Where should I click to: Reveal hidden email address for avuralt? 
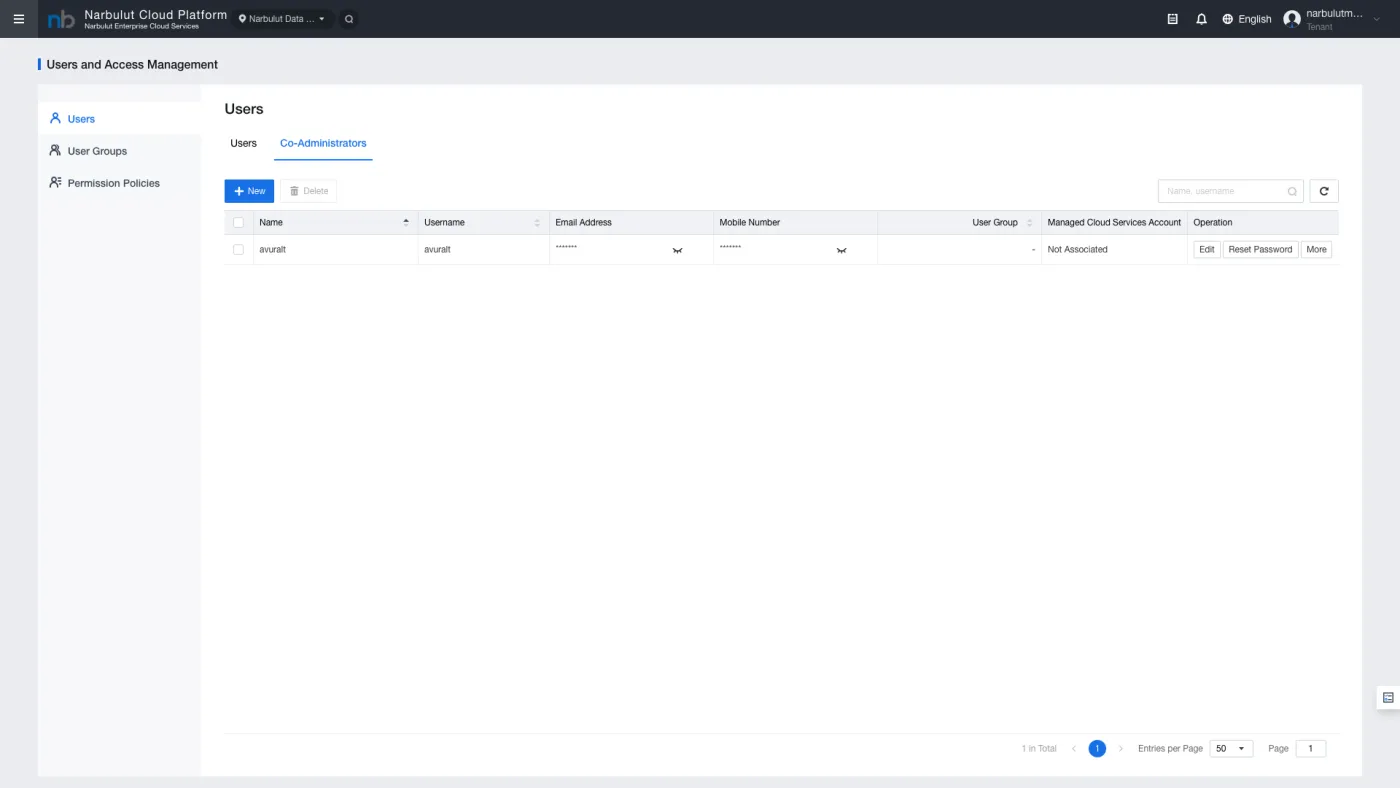(x=677, y=250)
